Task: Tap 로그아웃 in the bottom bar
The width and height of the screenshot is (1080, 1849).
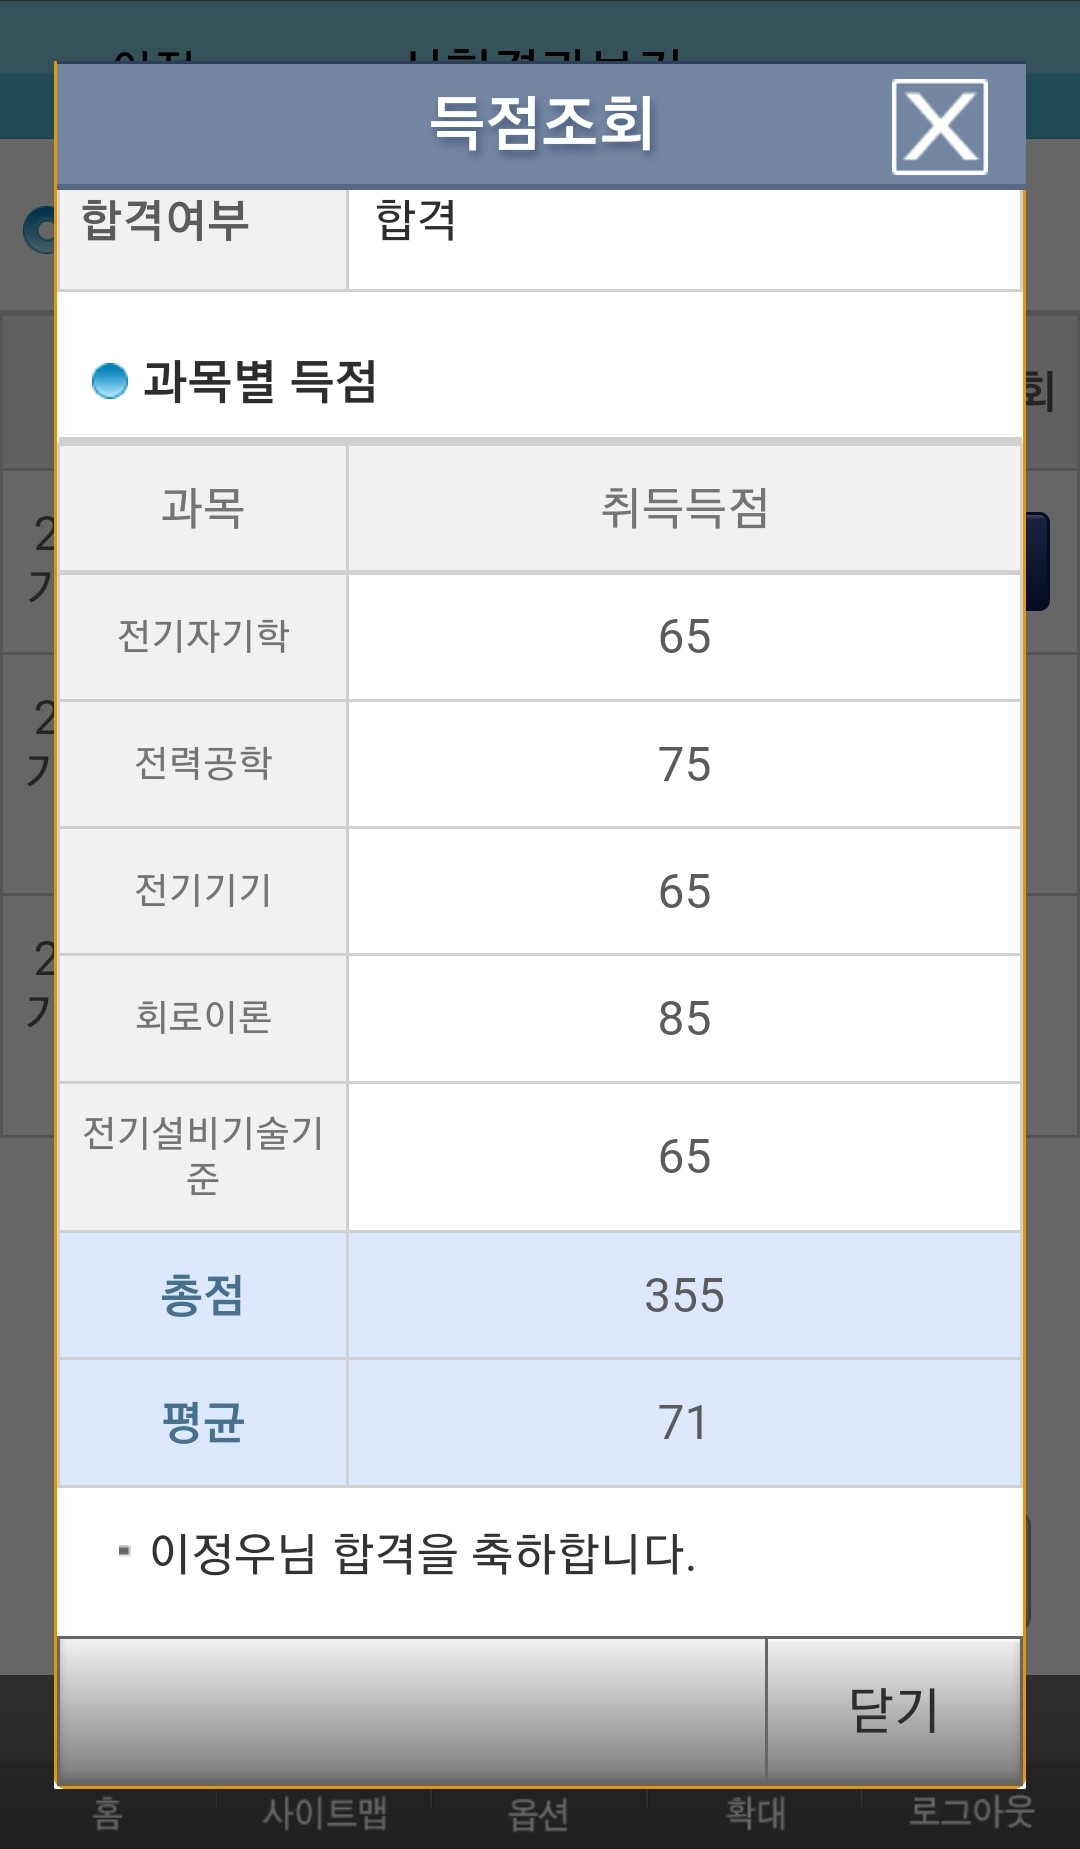Action: [971, 1811]
